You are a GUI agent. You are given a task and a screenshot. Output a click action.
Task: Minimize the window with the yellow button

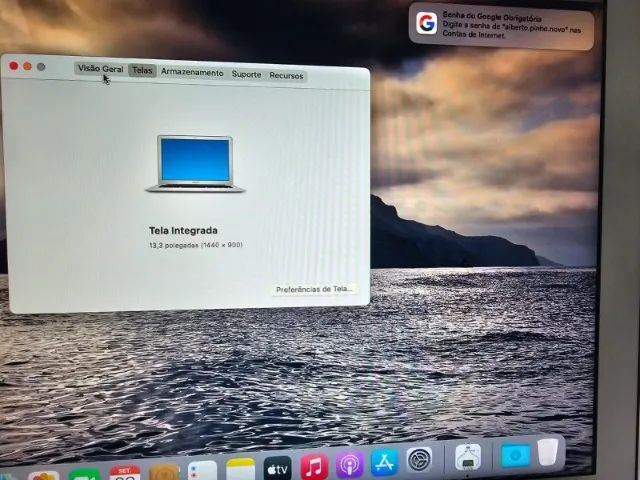pyautogui.click(x=27, y=66)
